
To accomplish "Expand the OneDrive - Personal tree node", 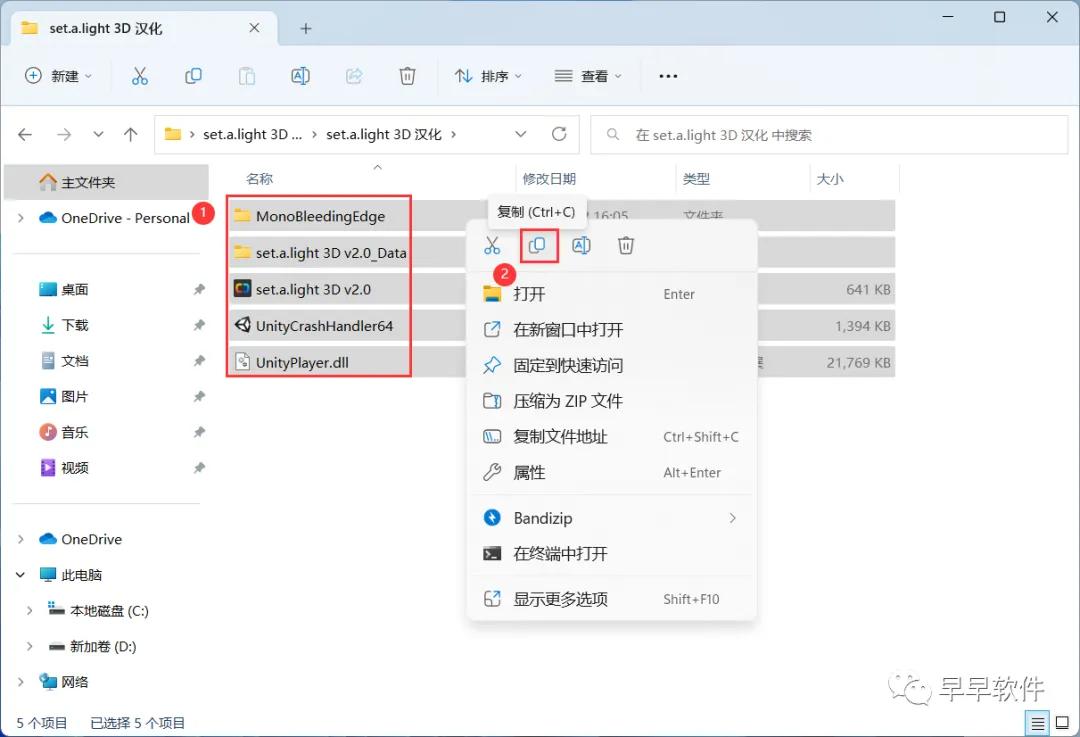I will point(21,218).
